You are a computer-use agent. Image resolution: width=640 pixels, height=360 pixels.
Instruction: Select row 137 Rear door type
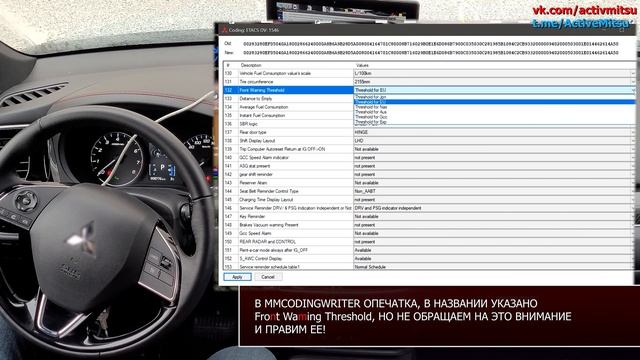pyautogui.click(x=288, y=132)
